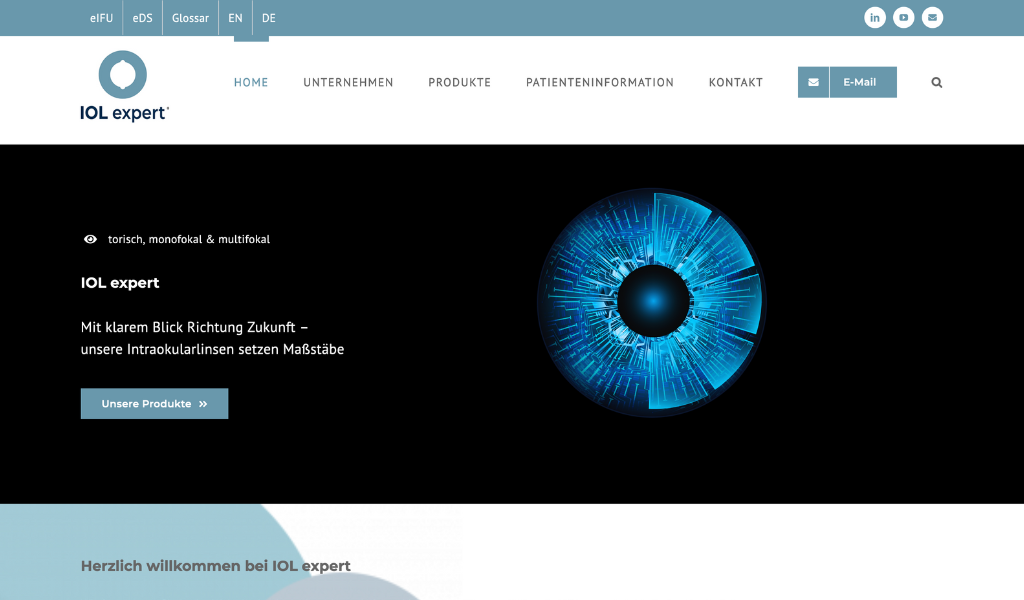Screen dimensions: 1024x600
Task: Click 'Herzlich willkommen bei IOL expert' heading
Action: 216,566
